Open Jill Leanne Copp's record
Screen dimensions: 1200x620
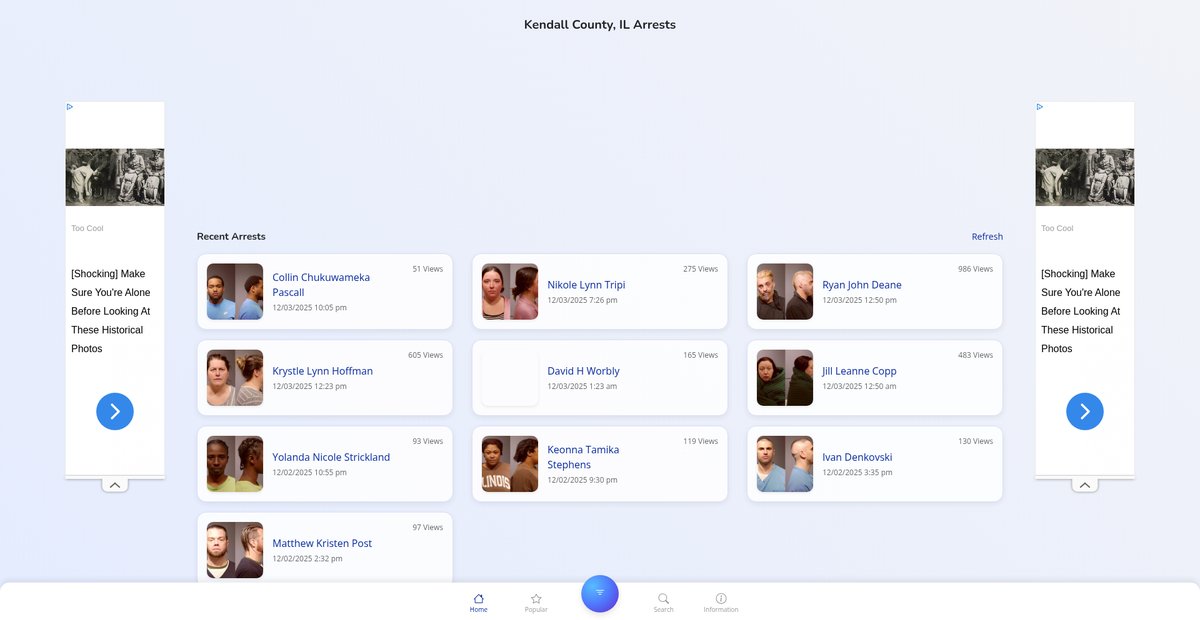[875, 378]
